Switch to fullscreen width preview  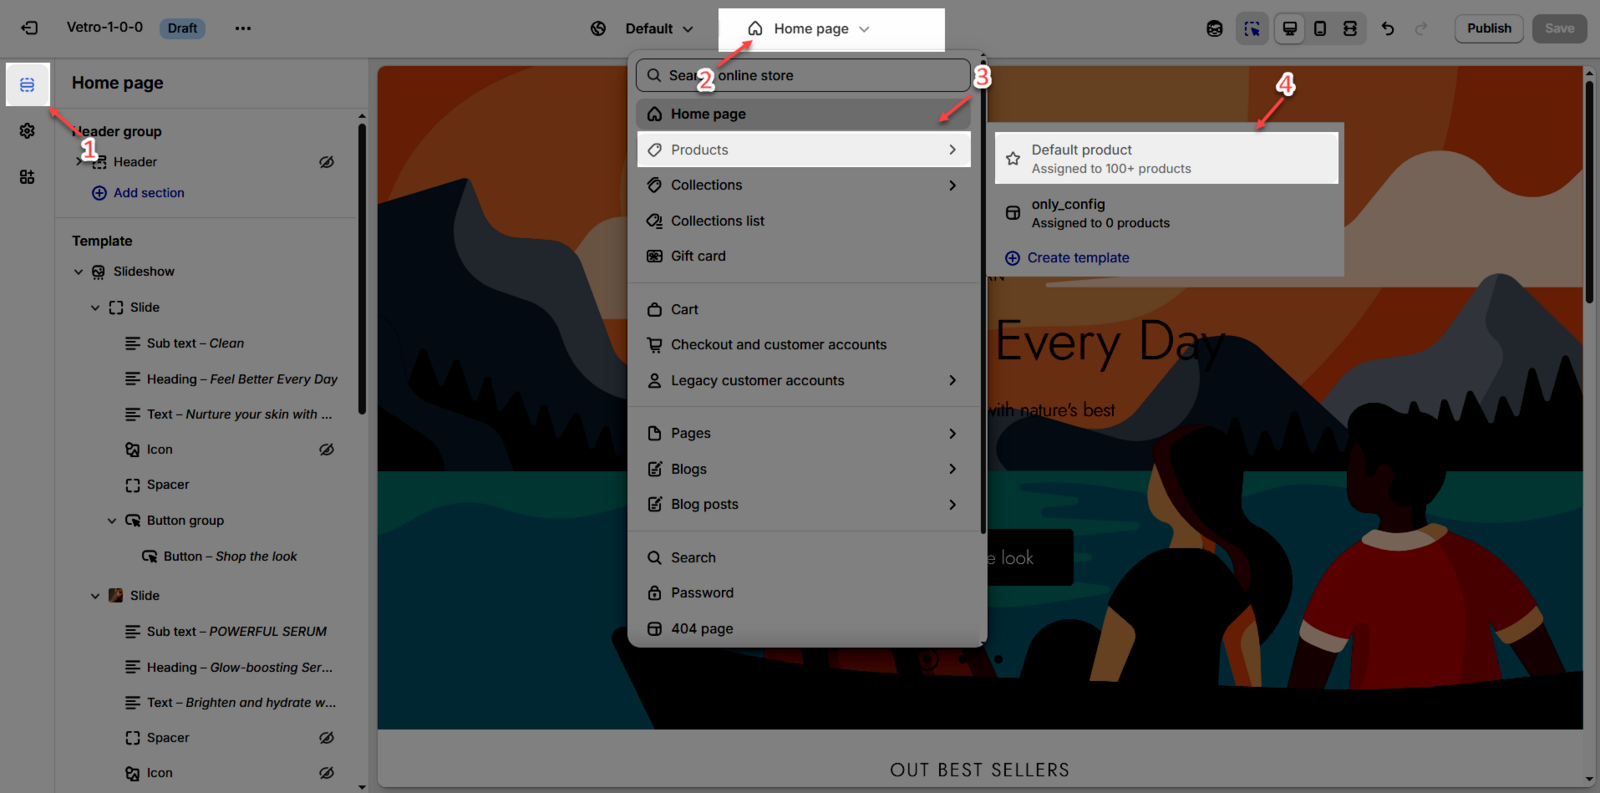pyautogui.click(x=1350, y=28)
